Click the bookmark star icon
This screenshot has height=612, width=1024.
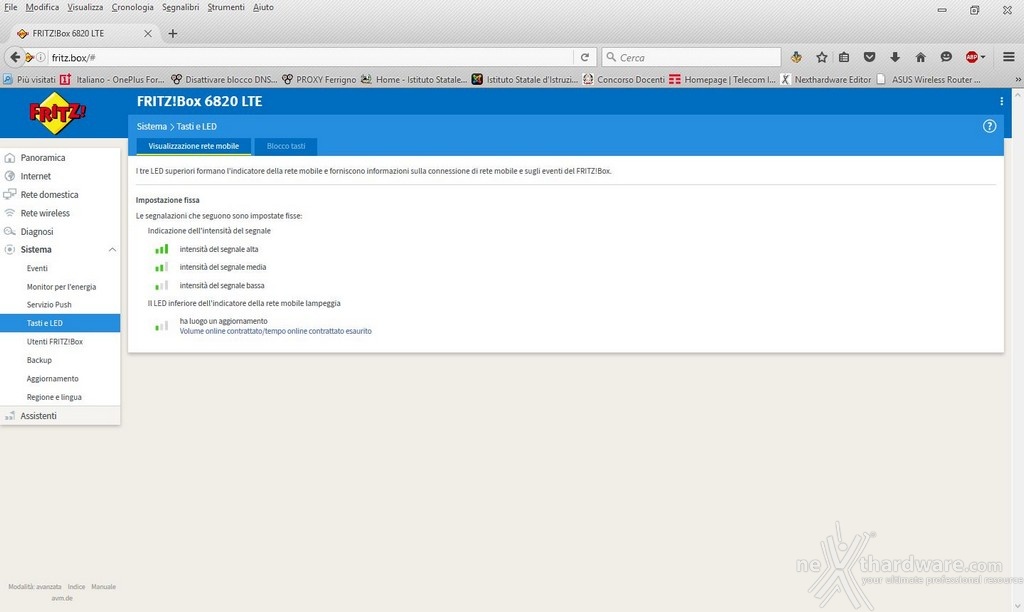(x=822, y=57)
